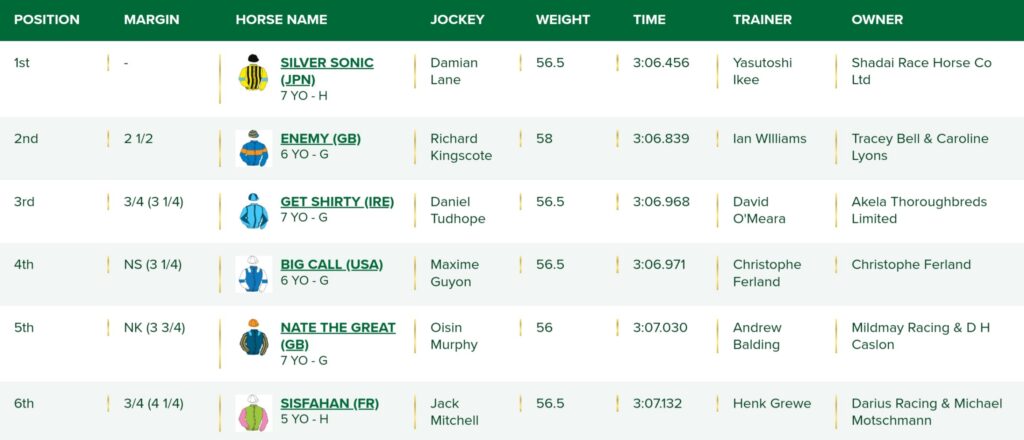Click the MARGIN column header
The width and height of the screenshot is (1024, 440).
coord(152,20)
